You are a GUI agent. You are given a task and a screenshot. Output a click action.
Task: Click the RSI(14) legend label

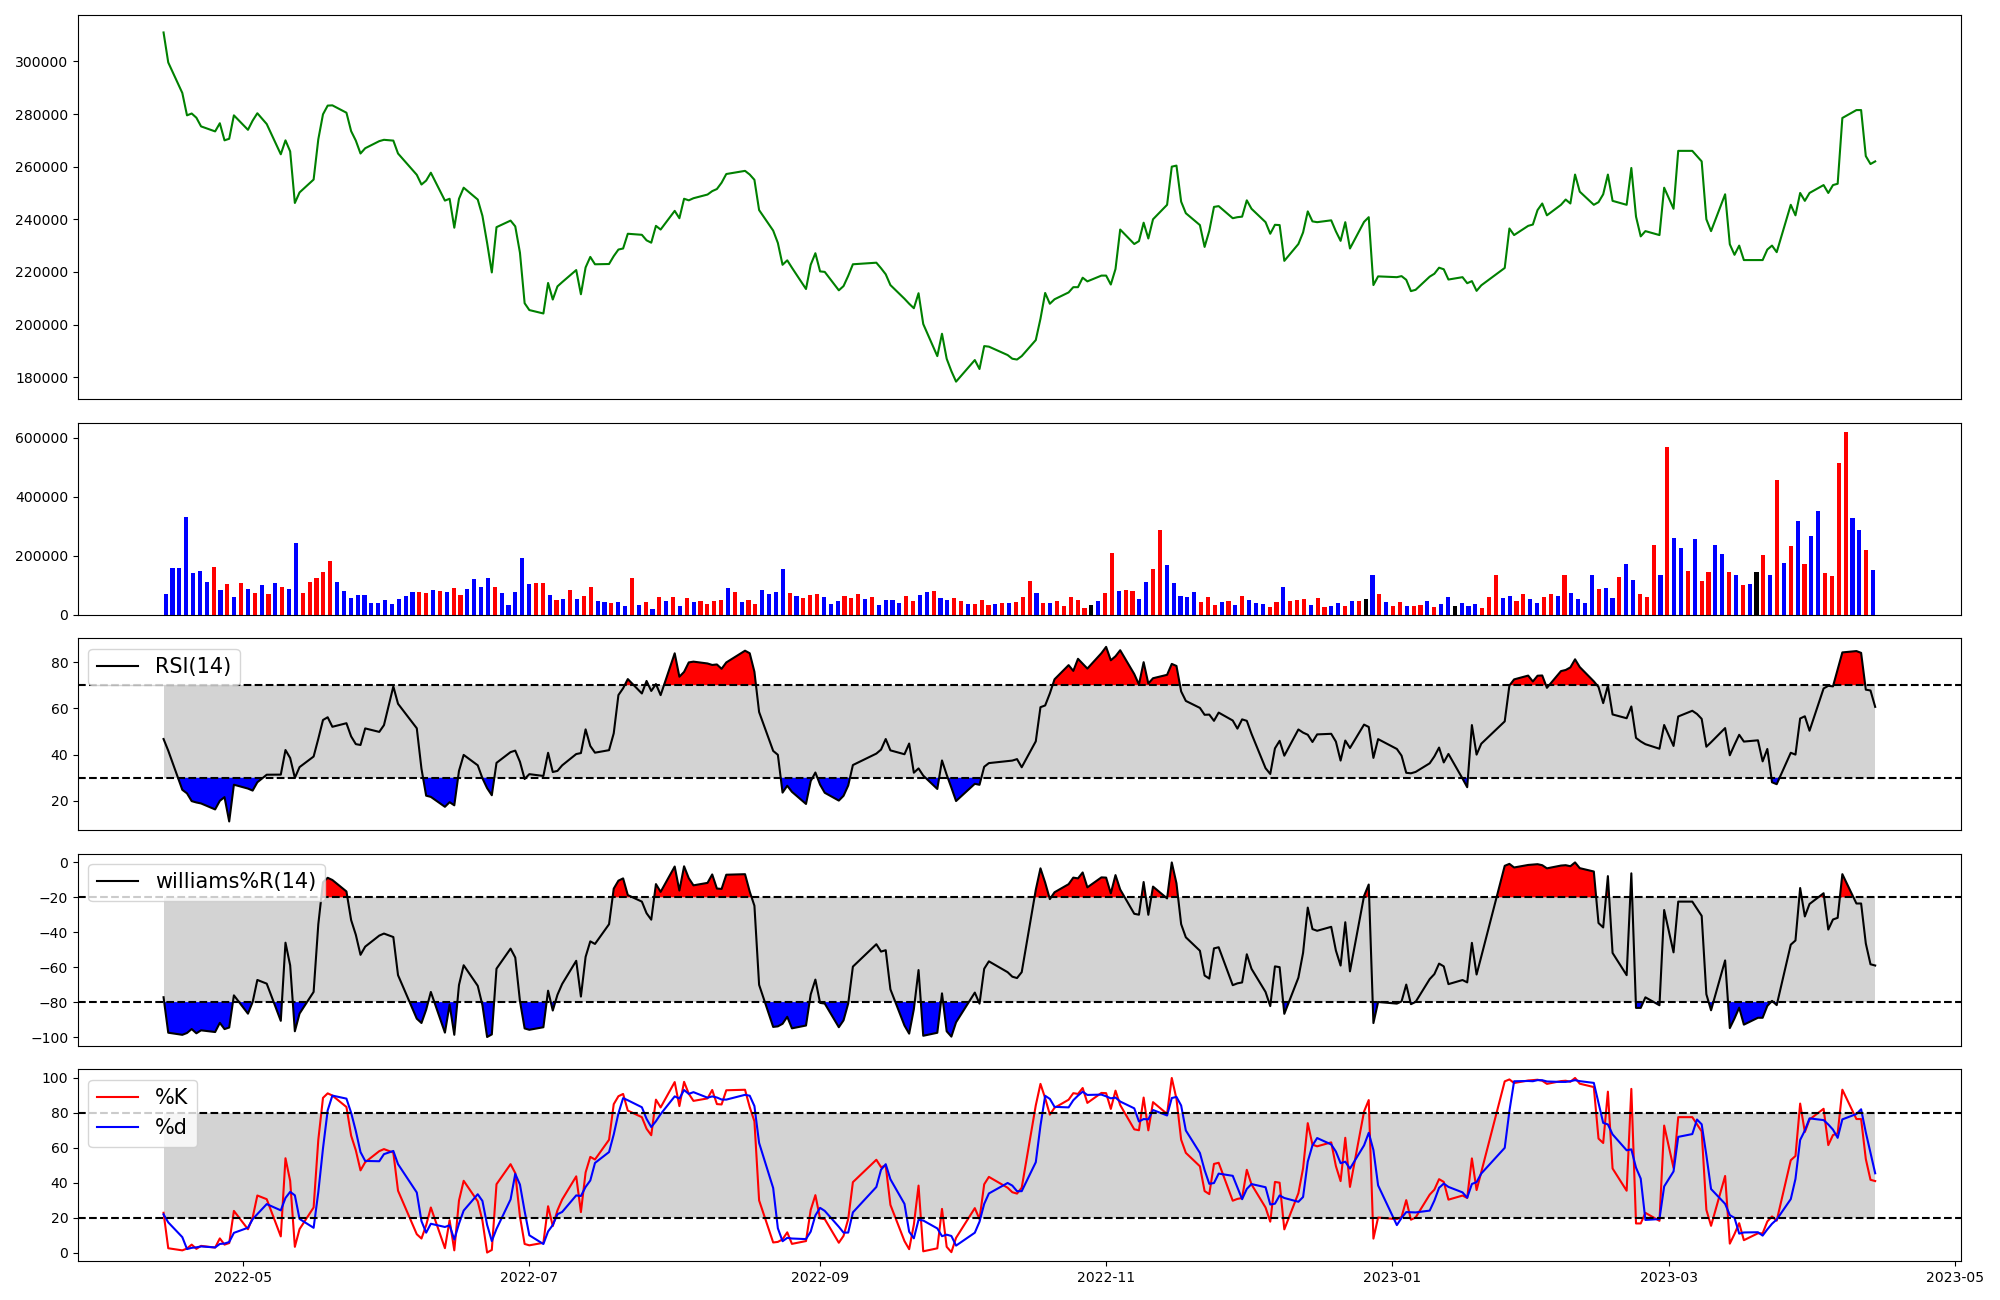[192, 666]
